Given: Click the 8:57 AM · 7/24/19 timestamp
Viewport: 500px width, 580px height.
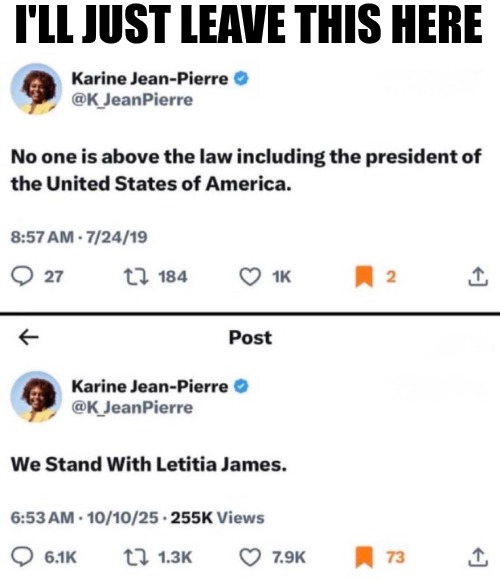Looking at the screenshot, I should 79,237.
